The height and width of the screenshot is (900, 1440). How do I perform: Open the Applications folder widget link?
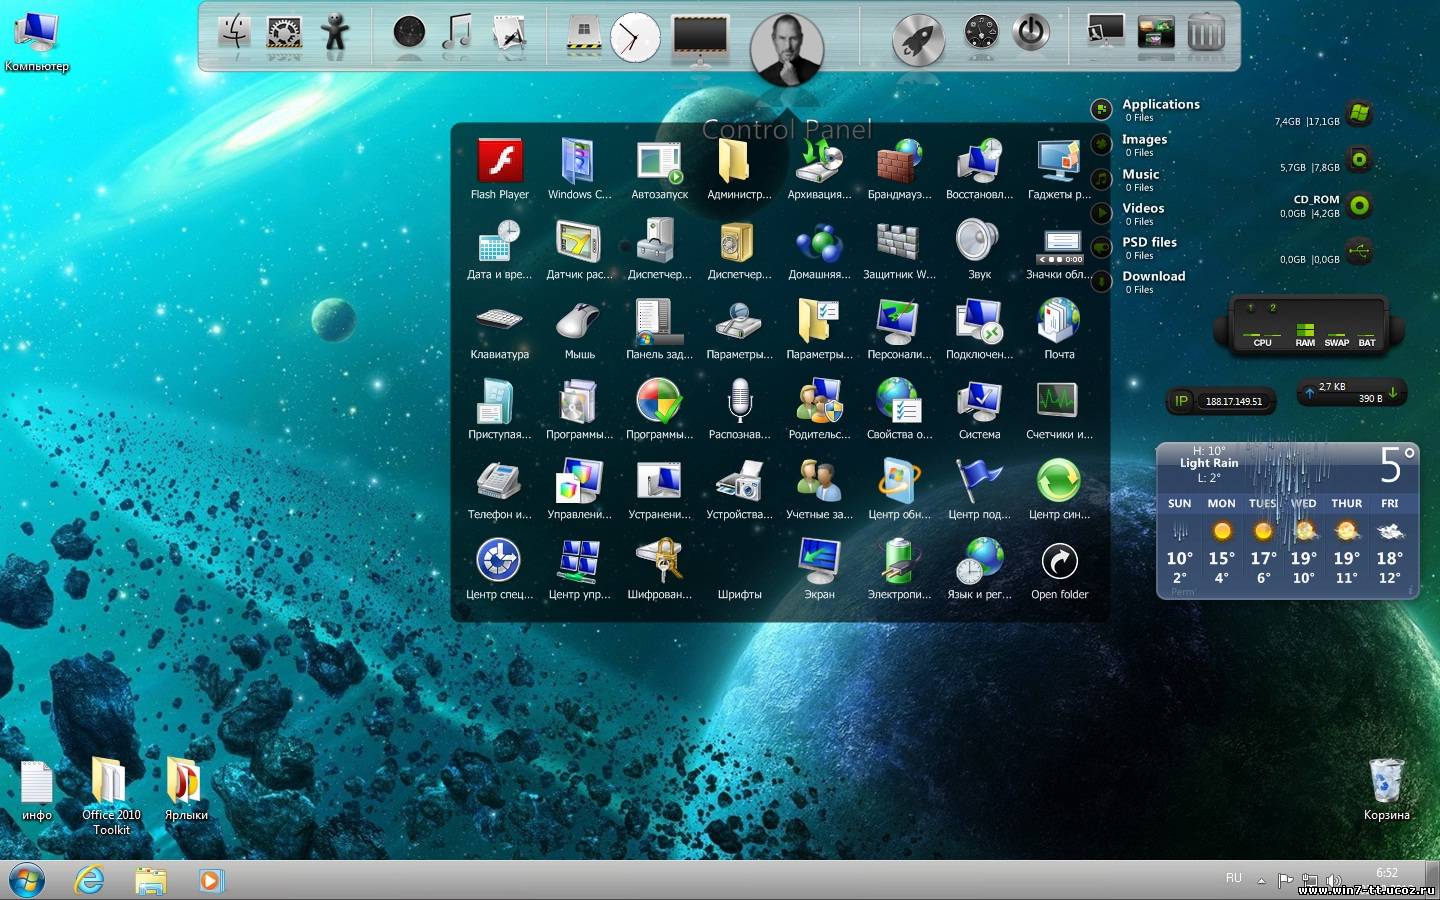point(1160,104)
